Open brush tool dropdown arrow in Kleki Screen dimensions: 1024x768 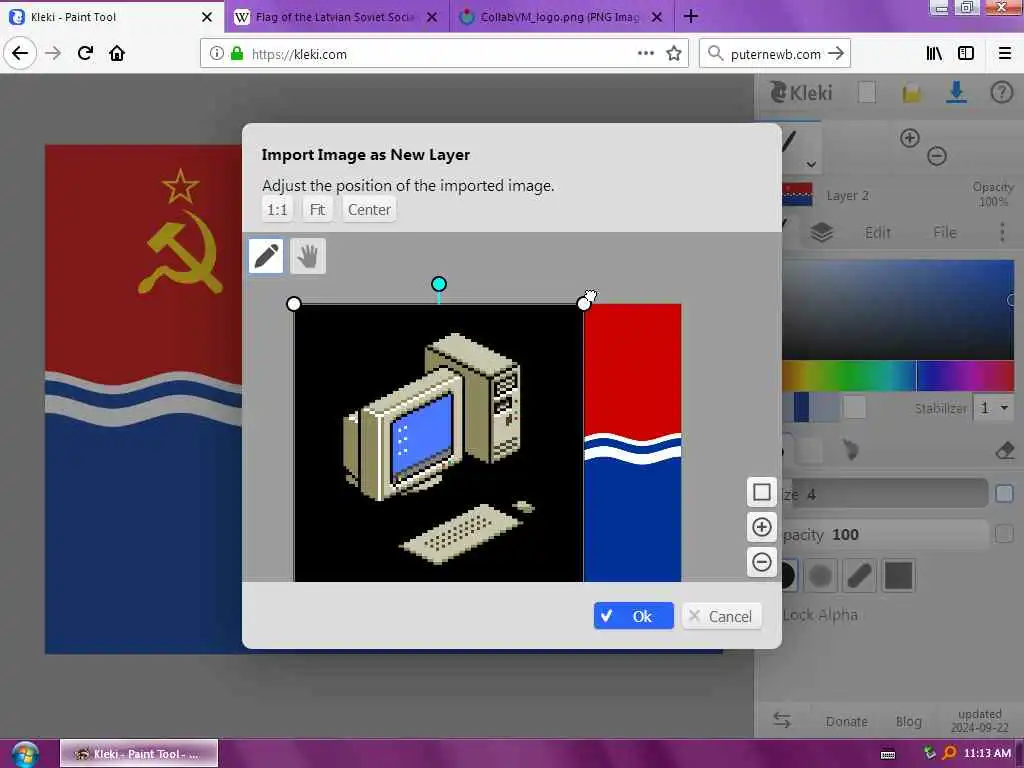[811, 164]
